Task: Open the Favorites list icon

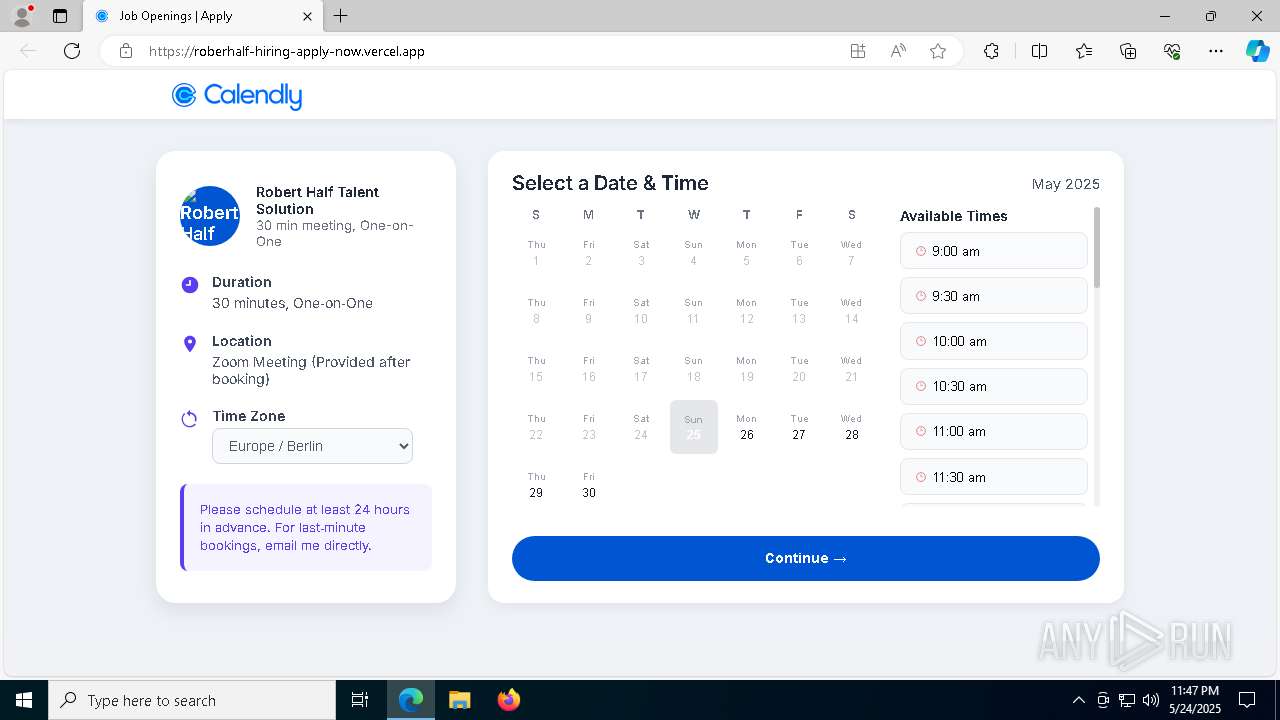Action: (x=1084, y=51)
